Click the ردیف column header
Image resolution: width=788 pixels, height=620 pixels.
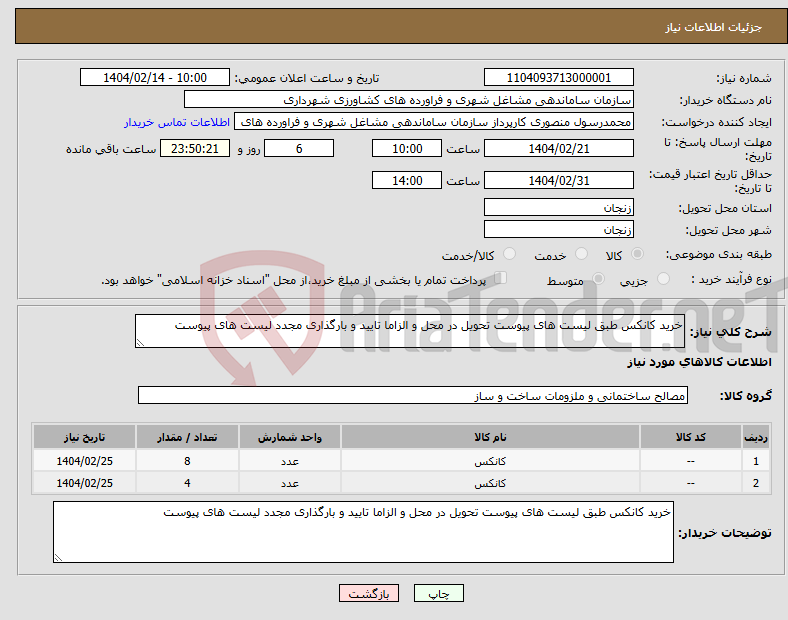point(755,437)
